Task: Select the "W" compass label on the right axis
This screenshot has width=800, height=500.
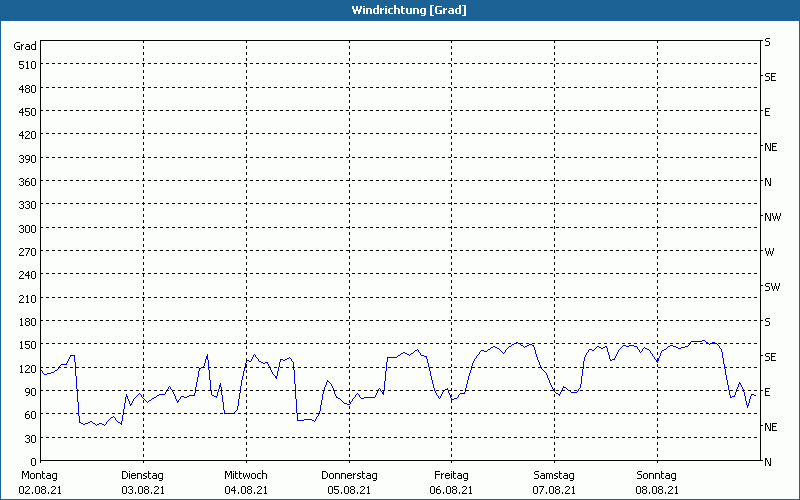Action: [769, 252]
